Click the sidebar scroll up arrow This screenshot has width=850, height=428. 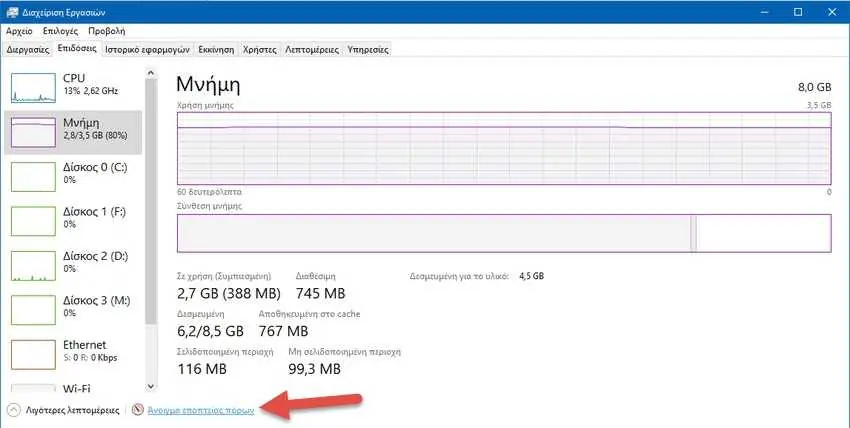(151, 73)
